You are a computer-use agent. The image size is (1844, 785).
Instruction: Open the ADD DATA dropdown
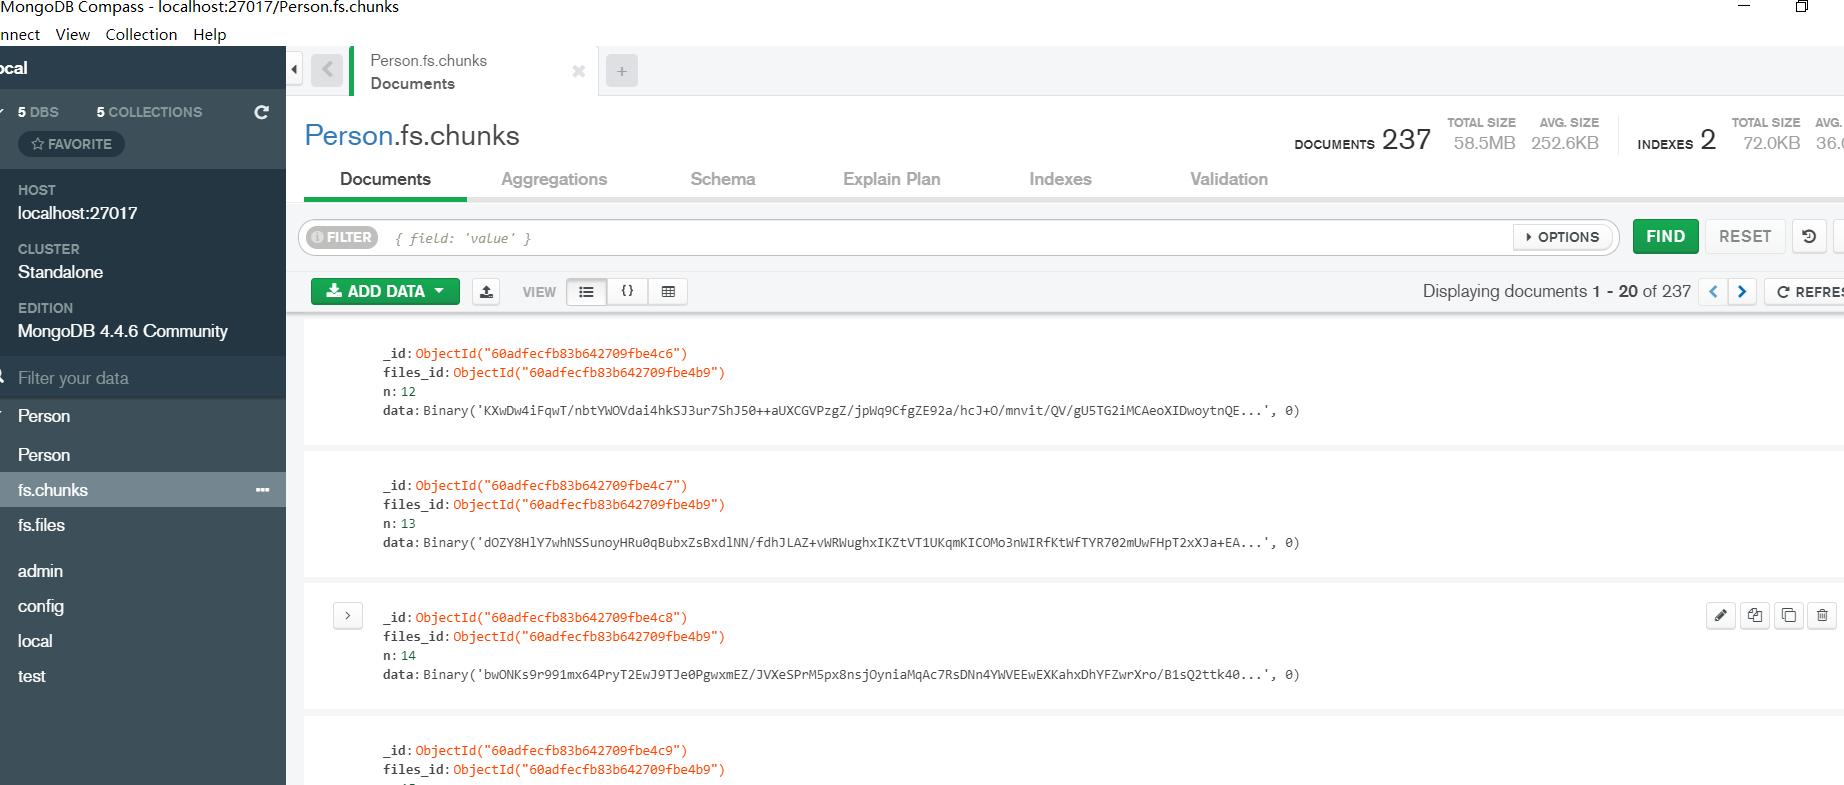point(385,291)
